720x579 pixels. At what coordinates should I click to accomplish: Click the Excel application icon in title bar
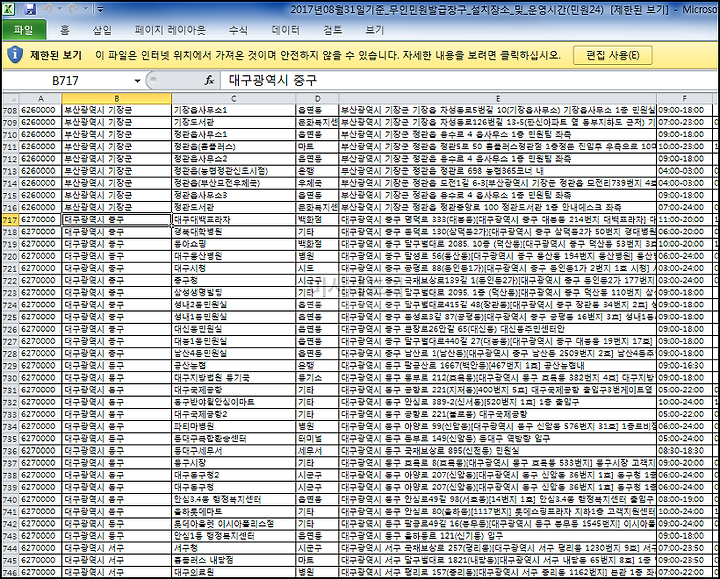(x=9, y=9)
